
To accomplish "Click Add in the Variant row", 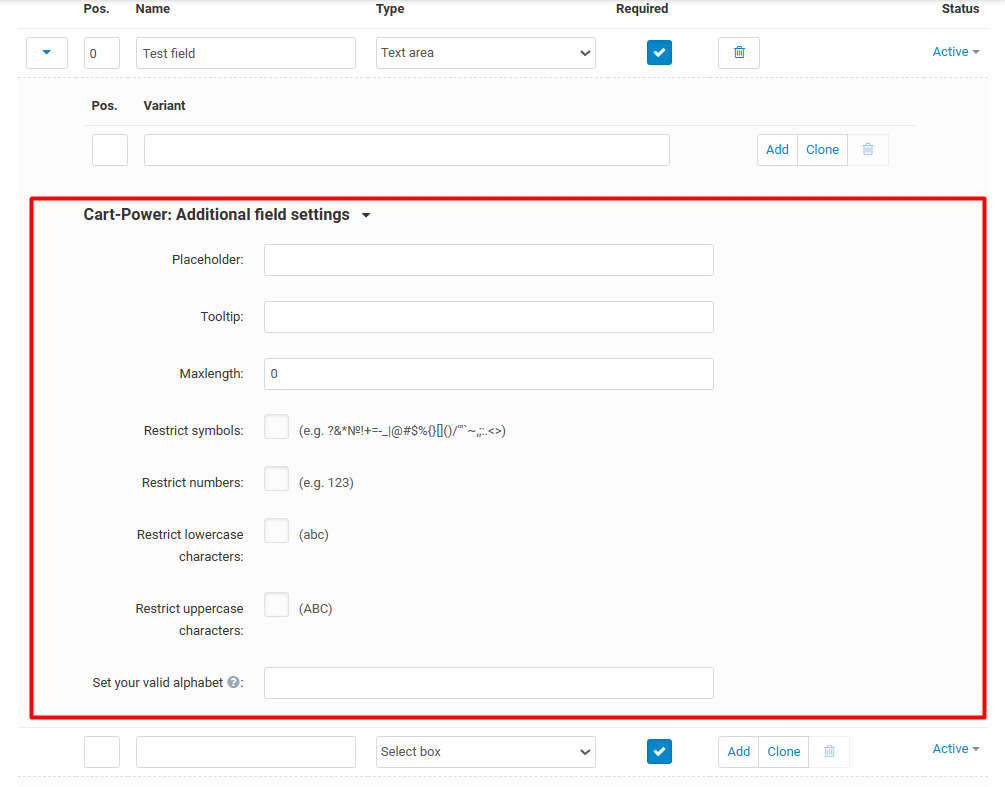I will pyautogui.click(x=777, y=149).
